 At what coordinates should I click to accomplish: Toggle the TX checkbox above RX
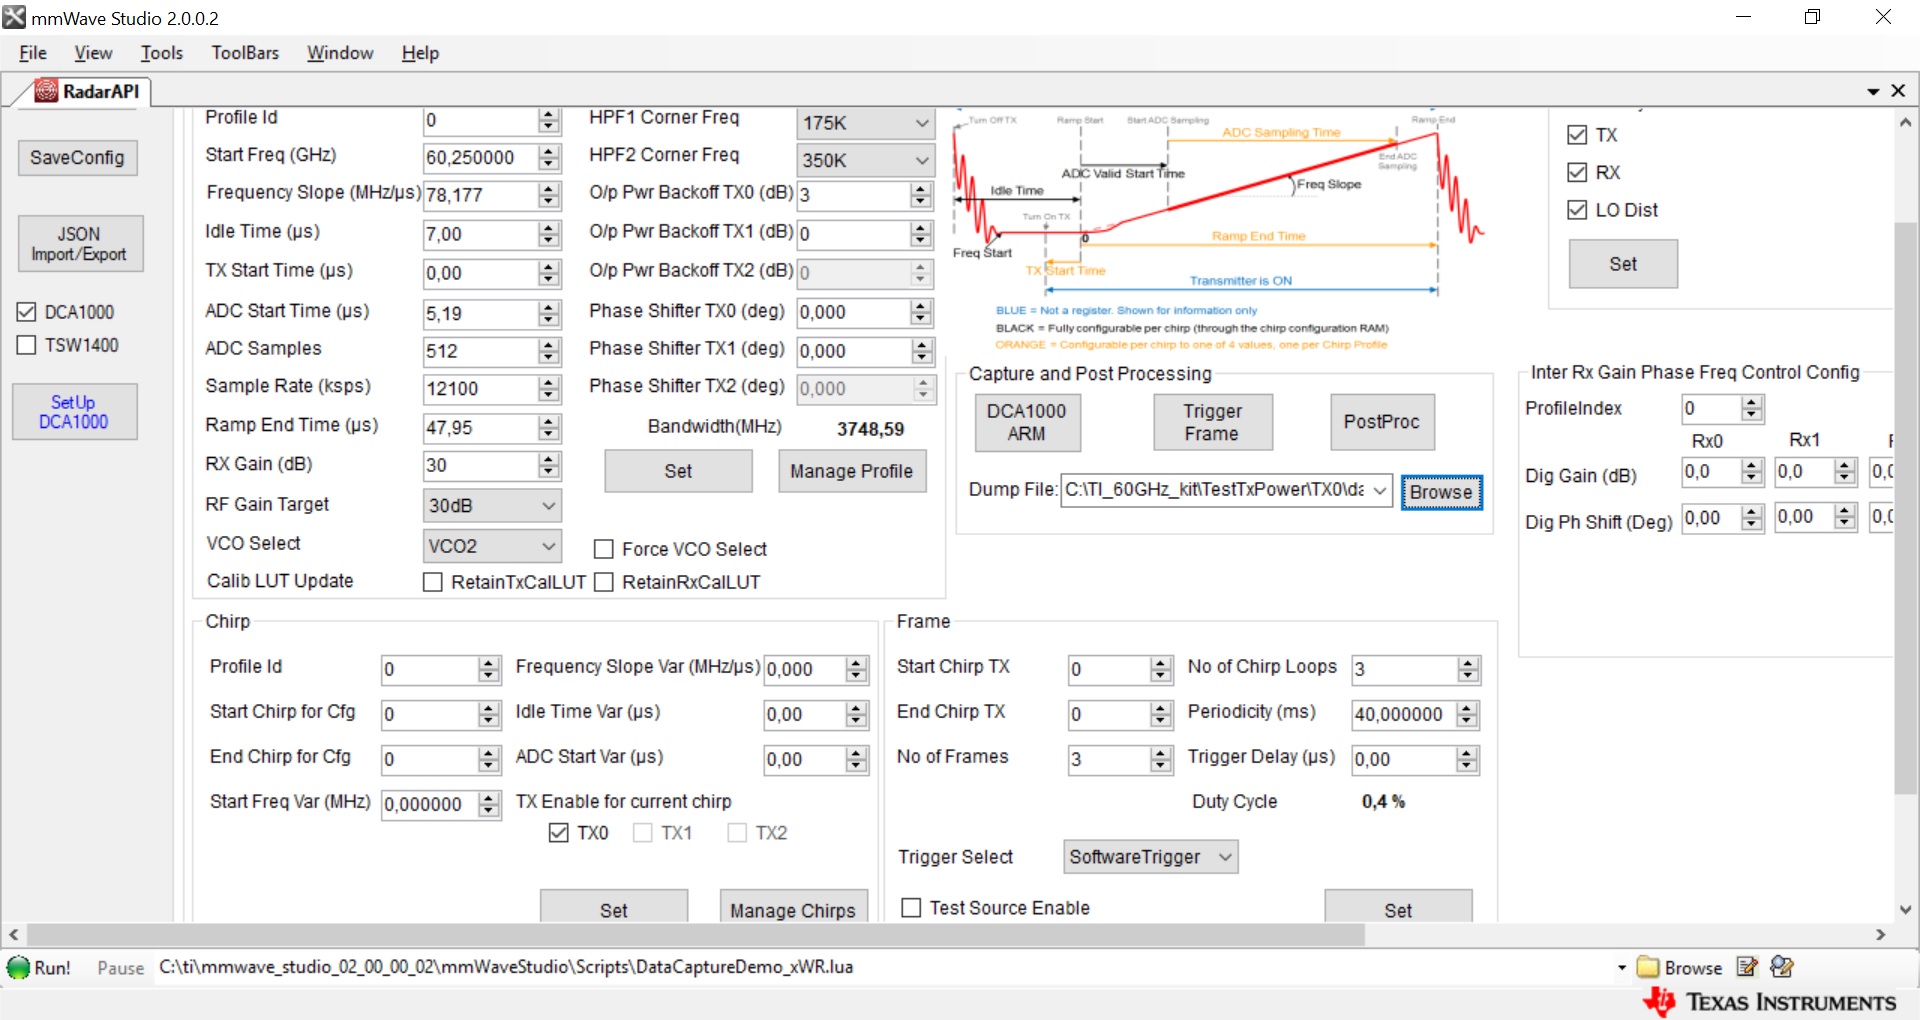pos(1577,135)
